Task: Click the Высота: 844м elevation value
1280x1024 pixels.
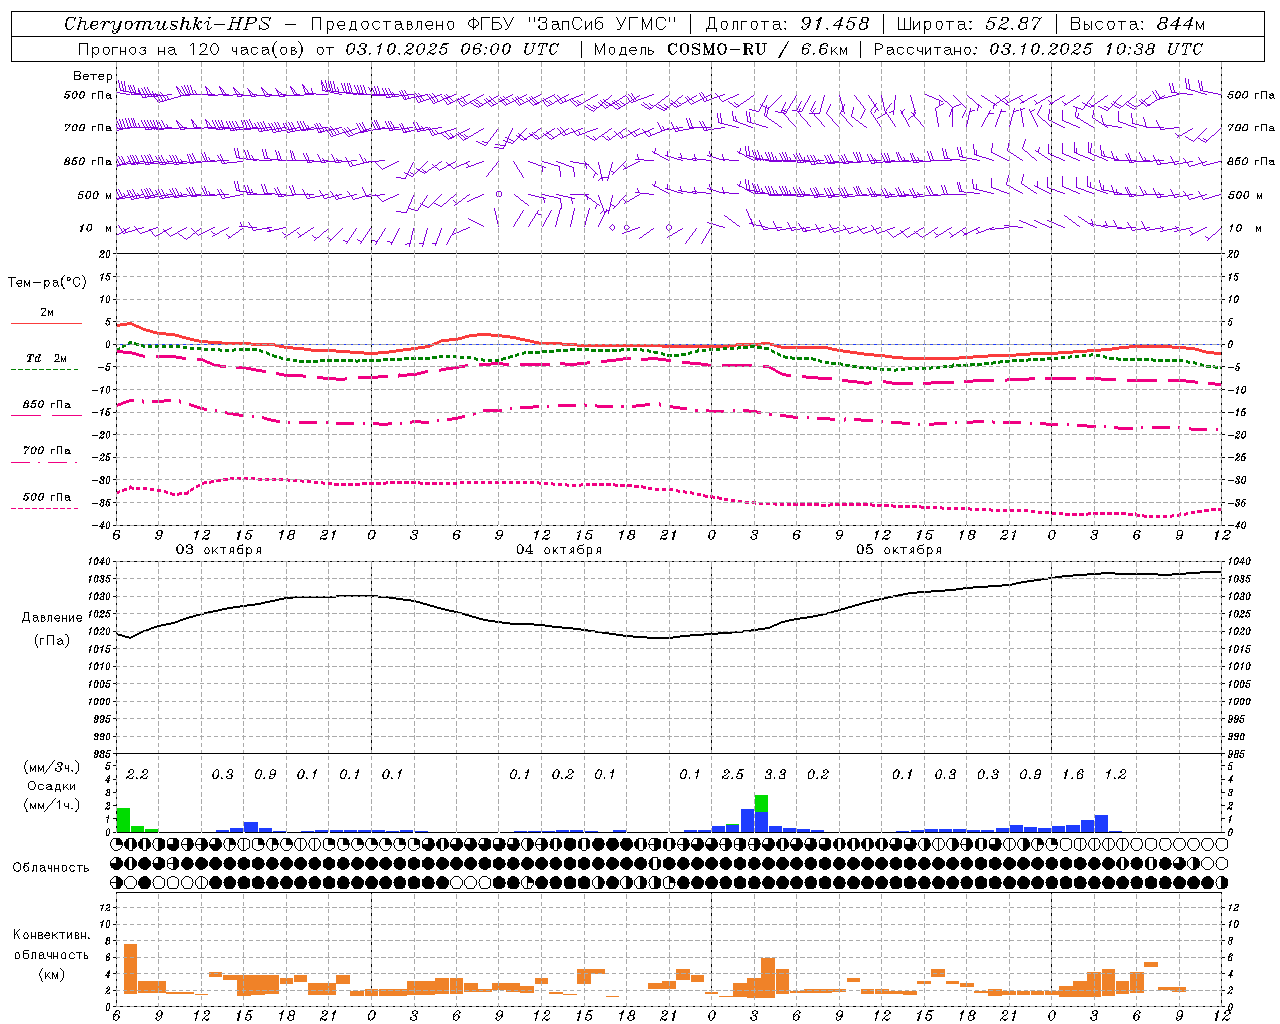Action: [x=1137, y=24]
